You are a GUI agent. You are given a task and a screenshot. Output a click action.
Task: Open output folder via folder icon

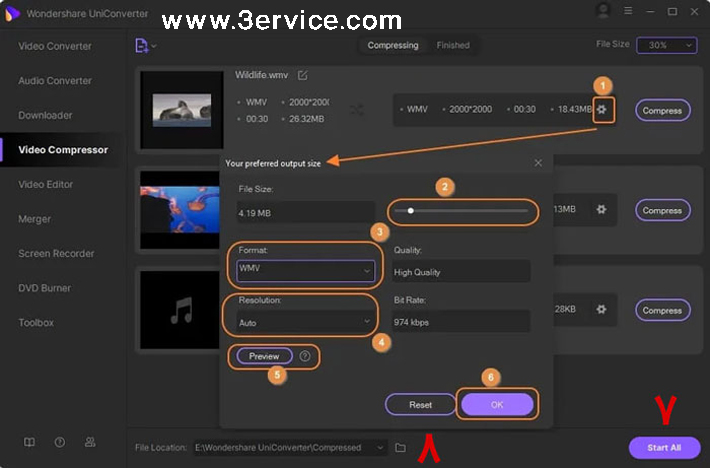pos(401,448)
